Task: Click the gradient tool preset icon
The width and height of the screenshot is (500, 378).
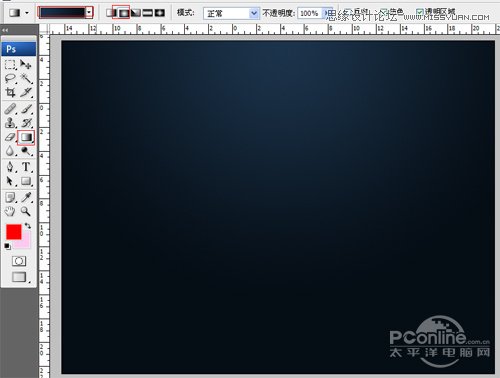Action: click(15, 13)
